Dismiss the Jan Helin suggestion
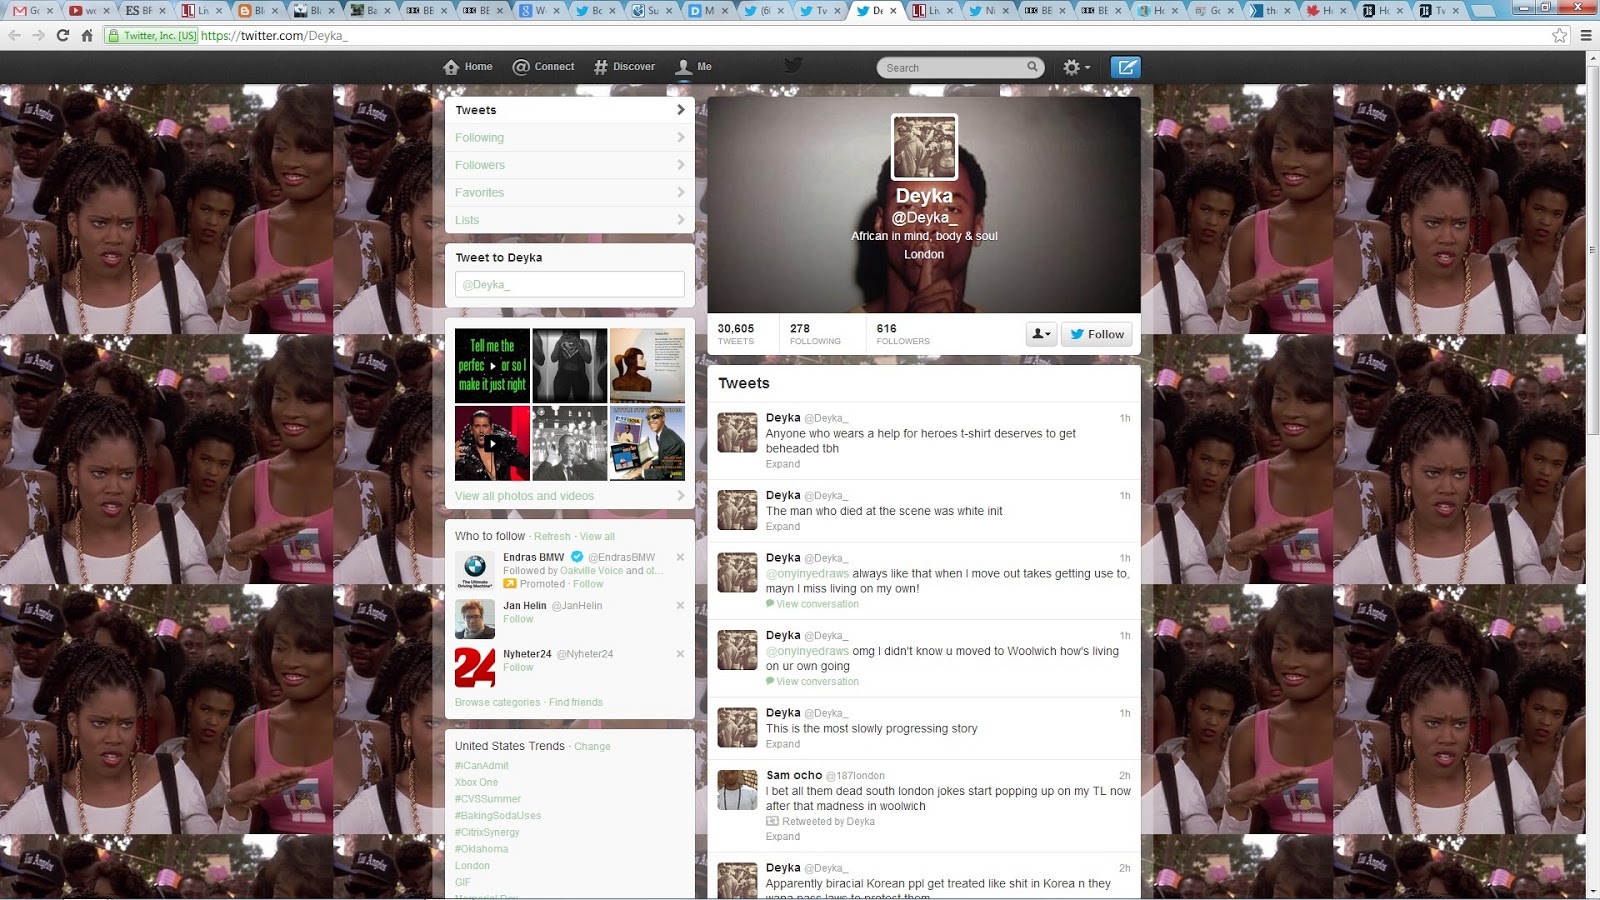This screenshot has height=900, width=1600. click(680, 605)
